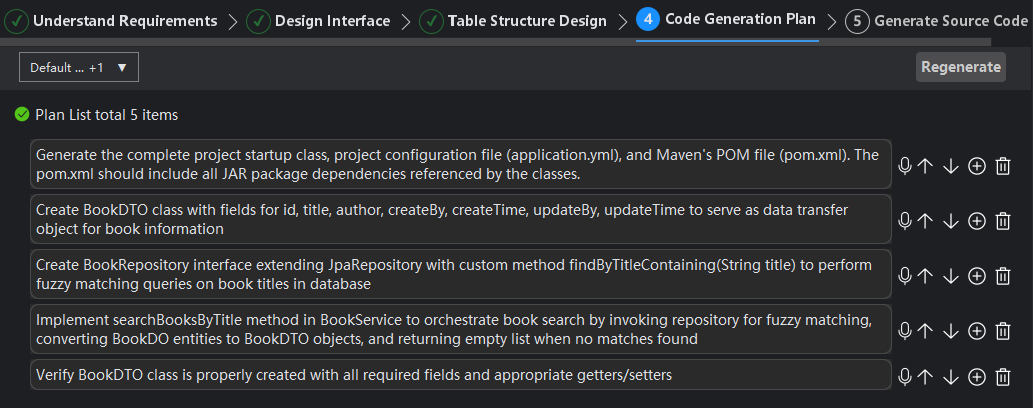The width and height of the screenshot is (1033, 408).
Task: Click the Code Generation Plan step
Action: pyautogui.click(x=727, y=20)
